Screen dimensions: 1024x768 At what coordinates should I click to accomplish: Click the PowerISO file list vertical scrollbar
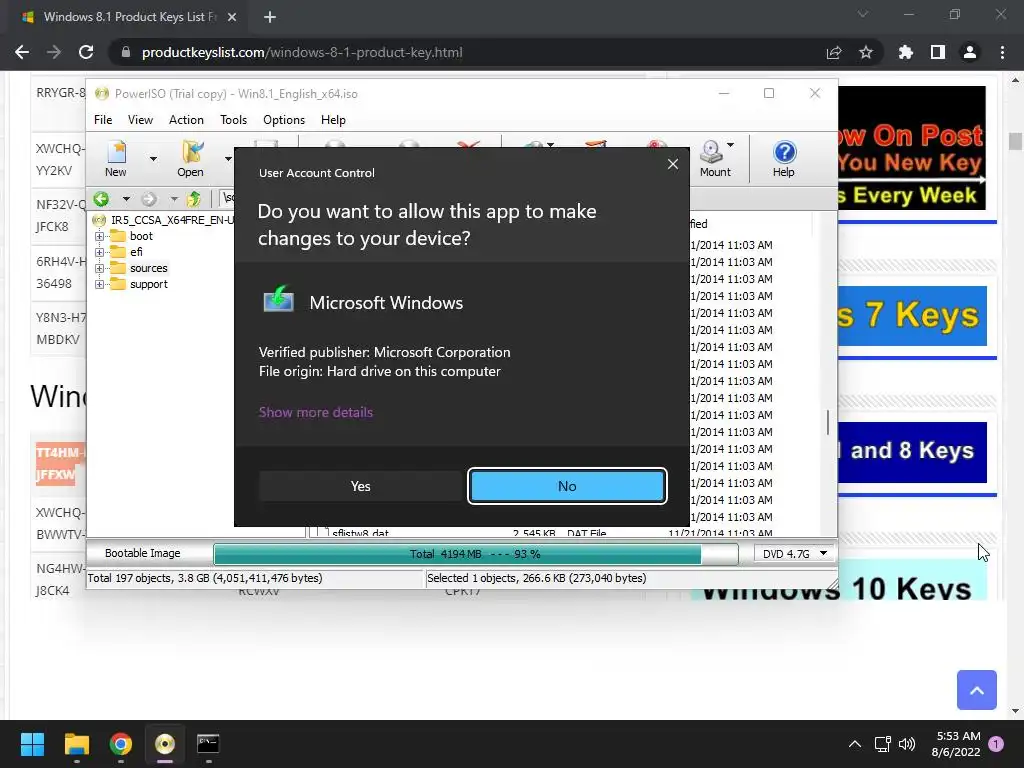point(827,422)
